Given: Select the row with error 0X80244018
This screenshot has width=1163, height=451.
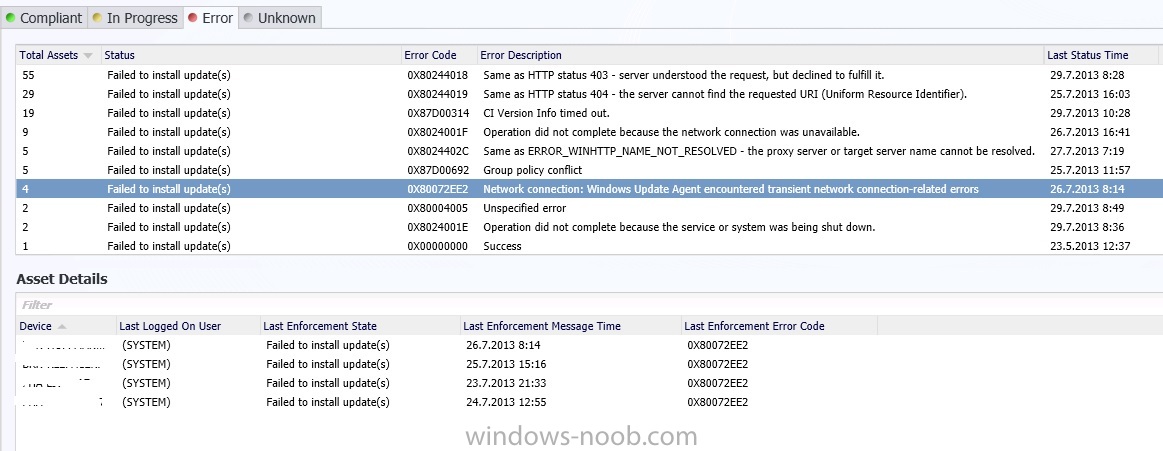Looking at the screenshot, I should click(586, 75).
